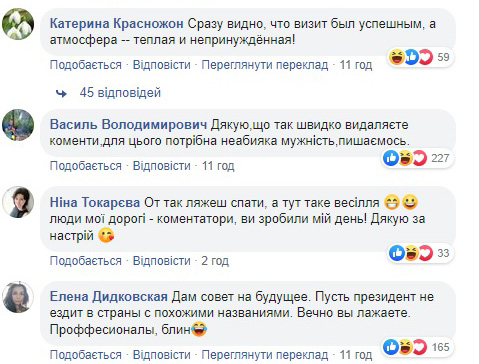View reaction icons on the 165-reaction comment

tap(405, 347)
